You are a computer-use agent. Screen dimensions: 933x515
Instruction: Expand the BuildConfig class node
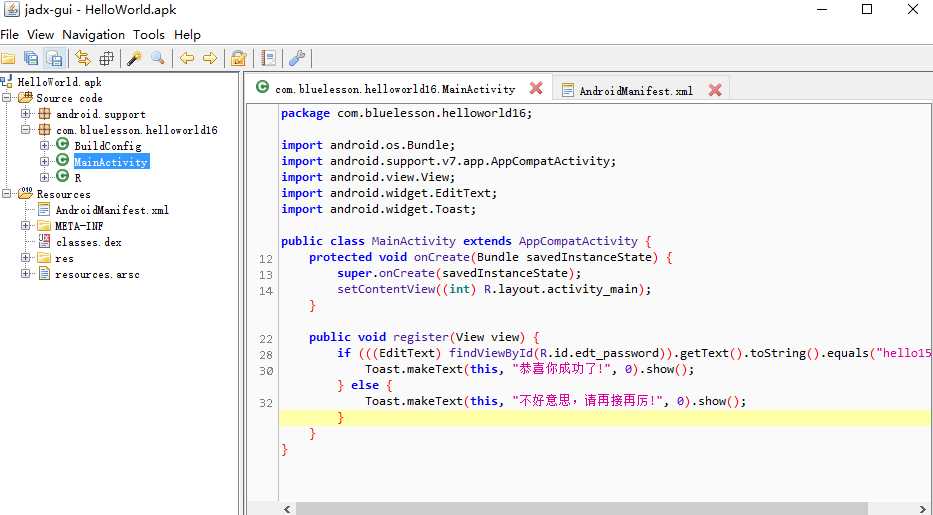[x=45, y=146]
